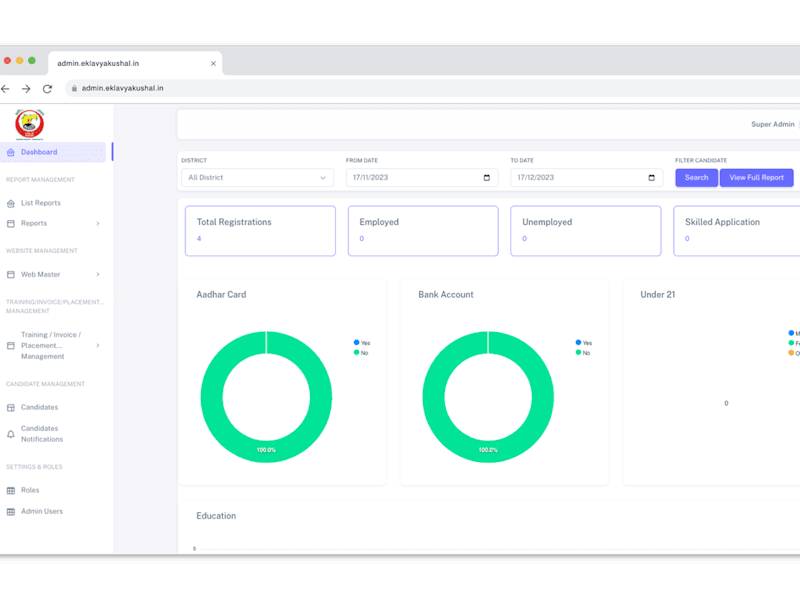800x600 pixels.
Task: Toggle the Yes legend in Aadhar Card chart
Action: tap(362, 343)
